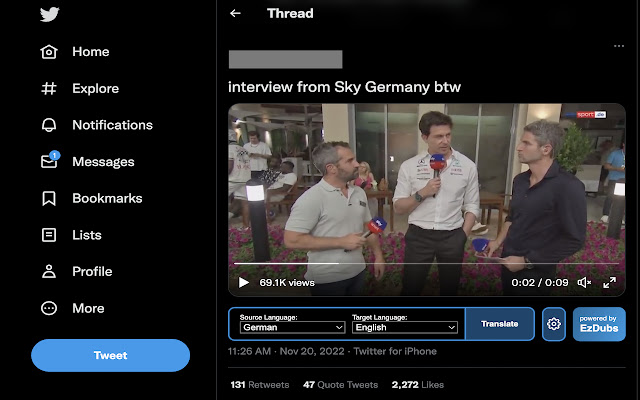Screen dimensions: 640x400
Task: Click the Bookmarks ribbon icon
Action: (49, 198)
